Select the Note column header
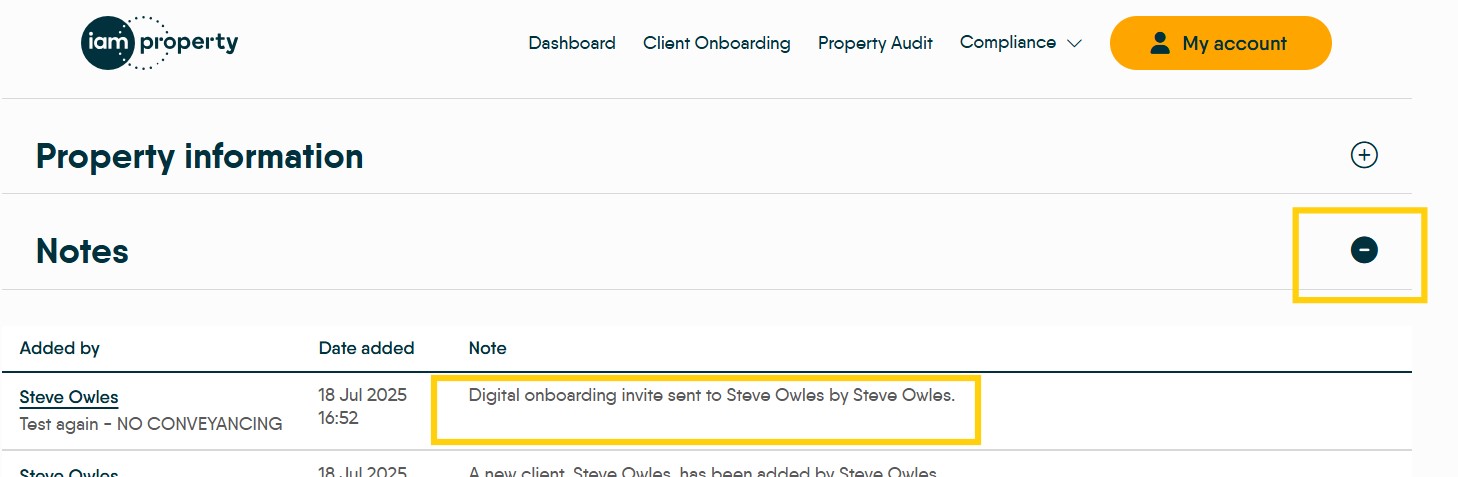Screen dimensions: 1458x477 [487, 348]
